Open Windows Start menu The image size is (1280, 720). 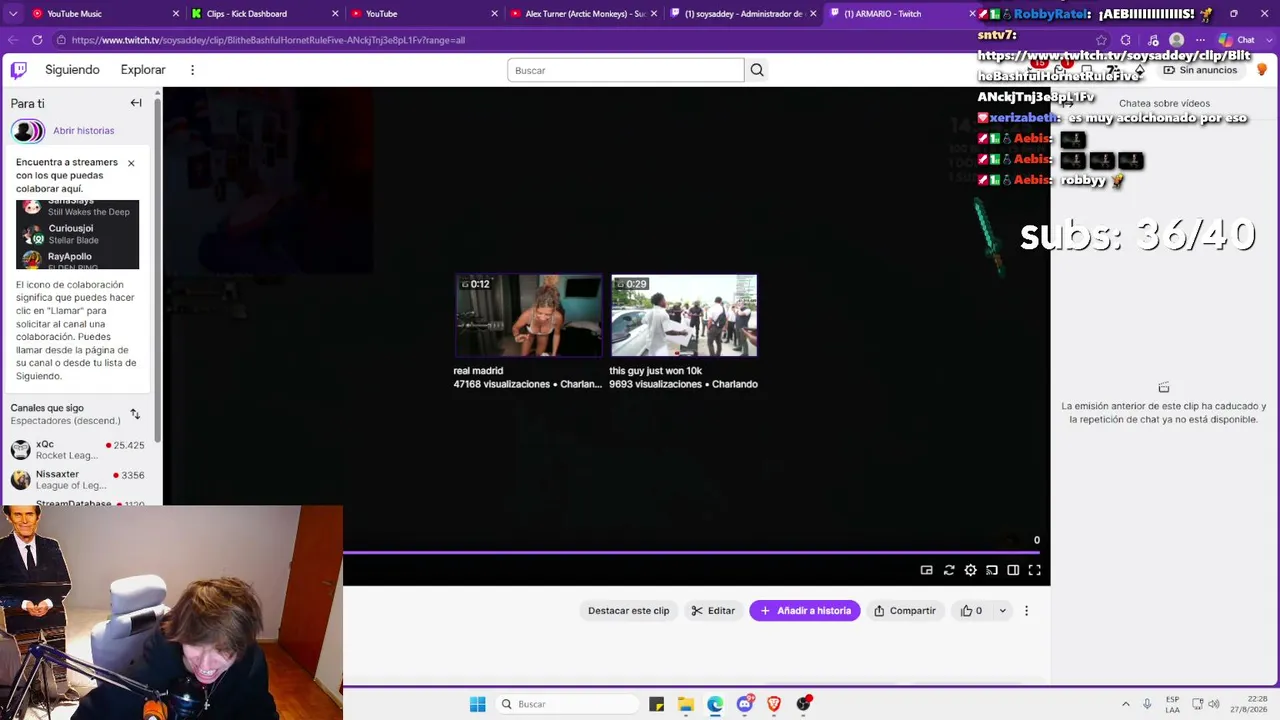(478, 704)
